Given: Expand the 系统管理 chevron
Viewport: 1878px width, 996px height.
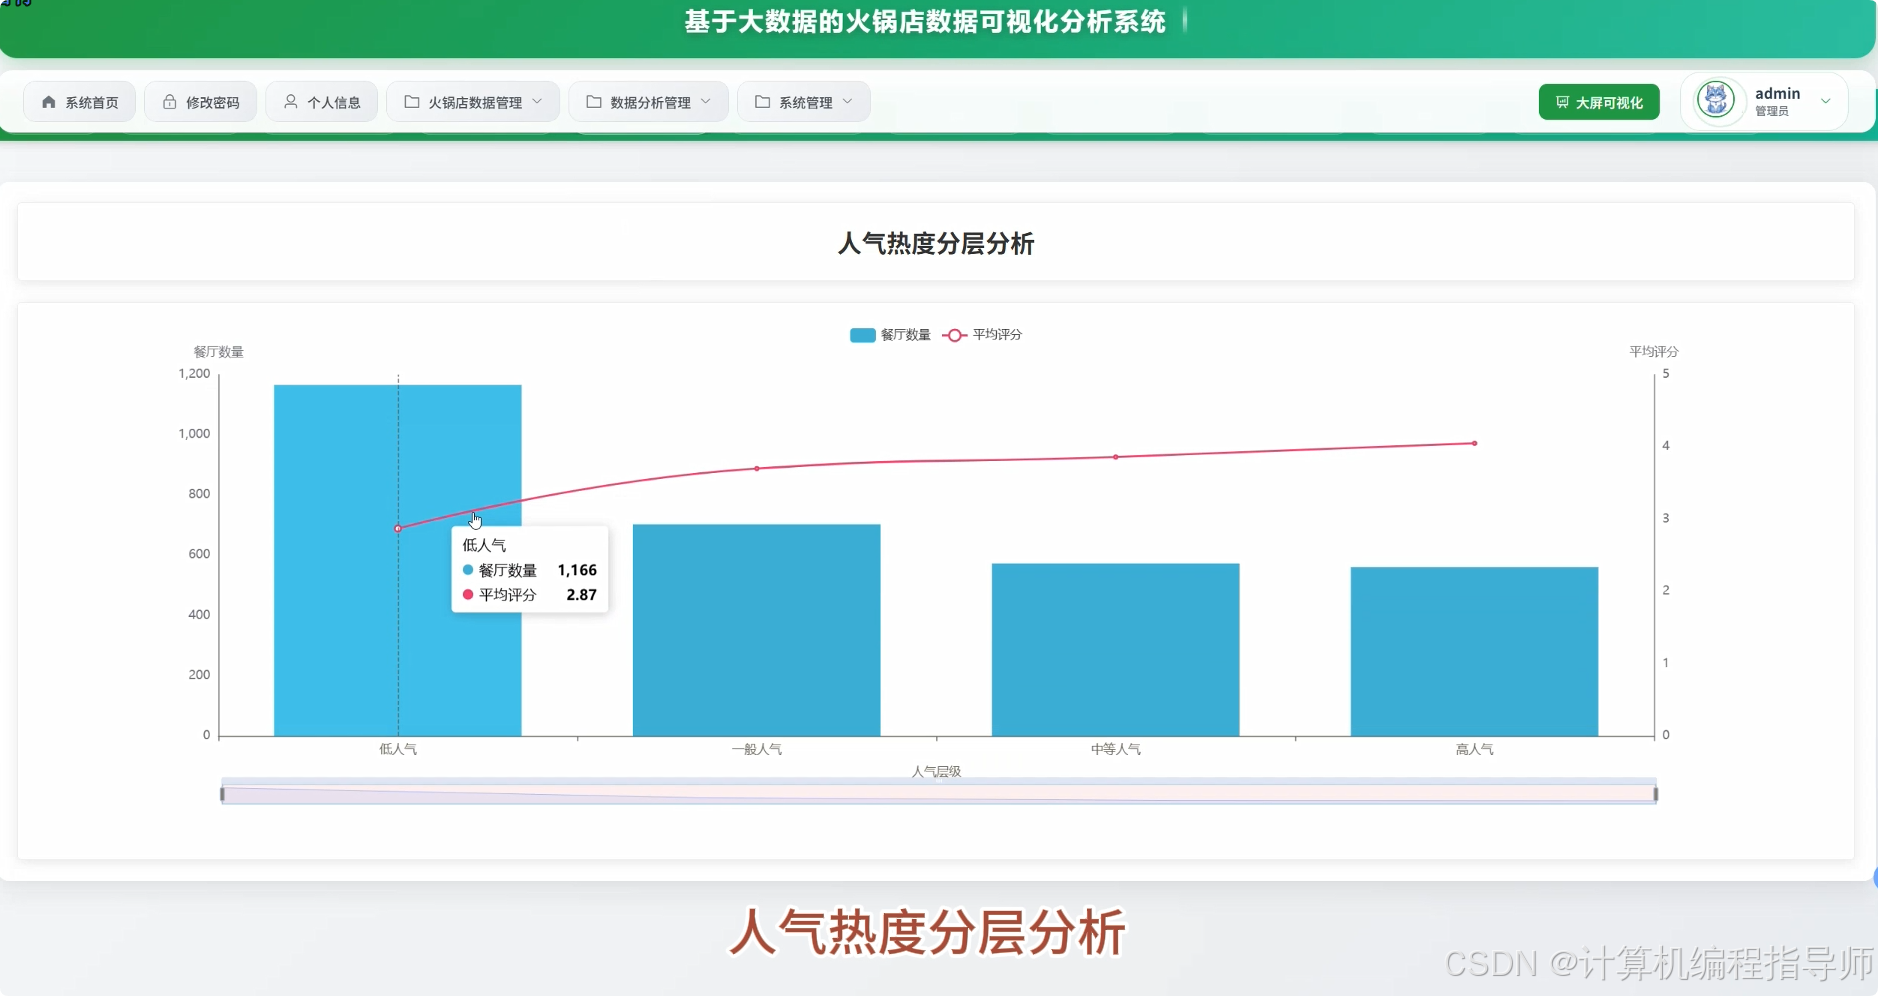Looking at the screenshot, I should [848, 102].
